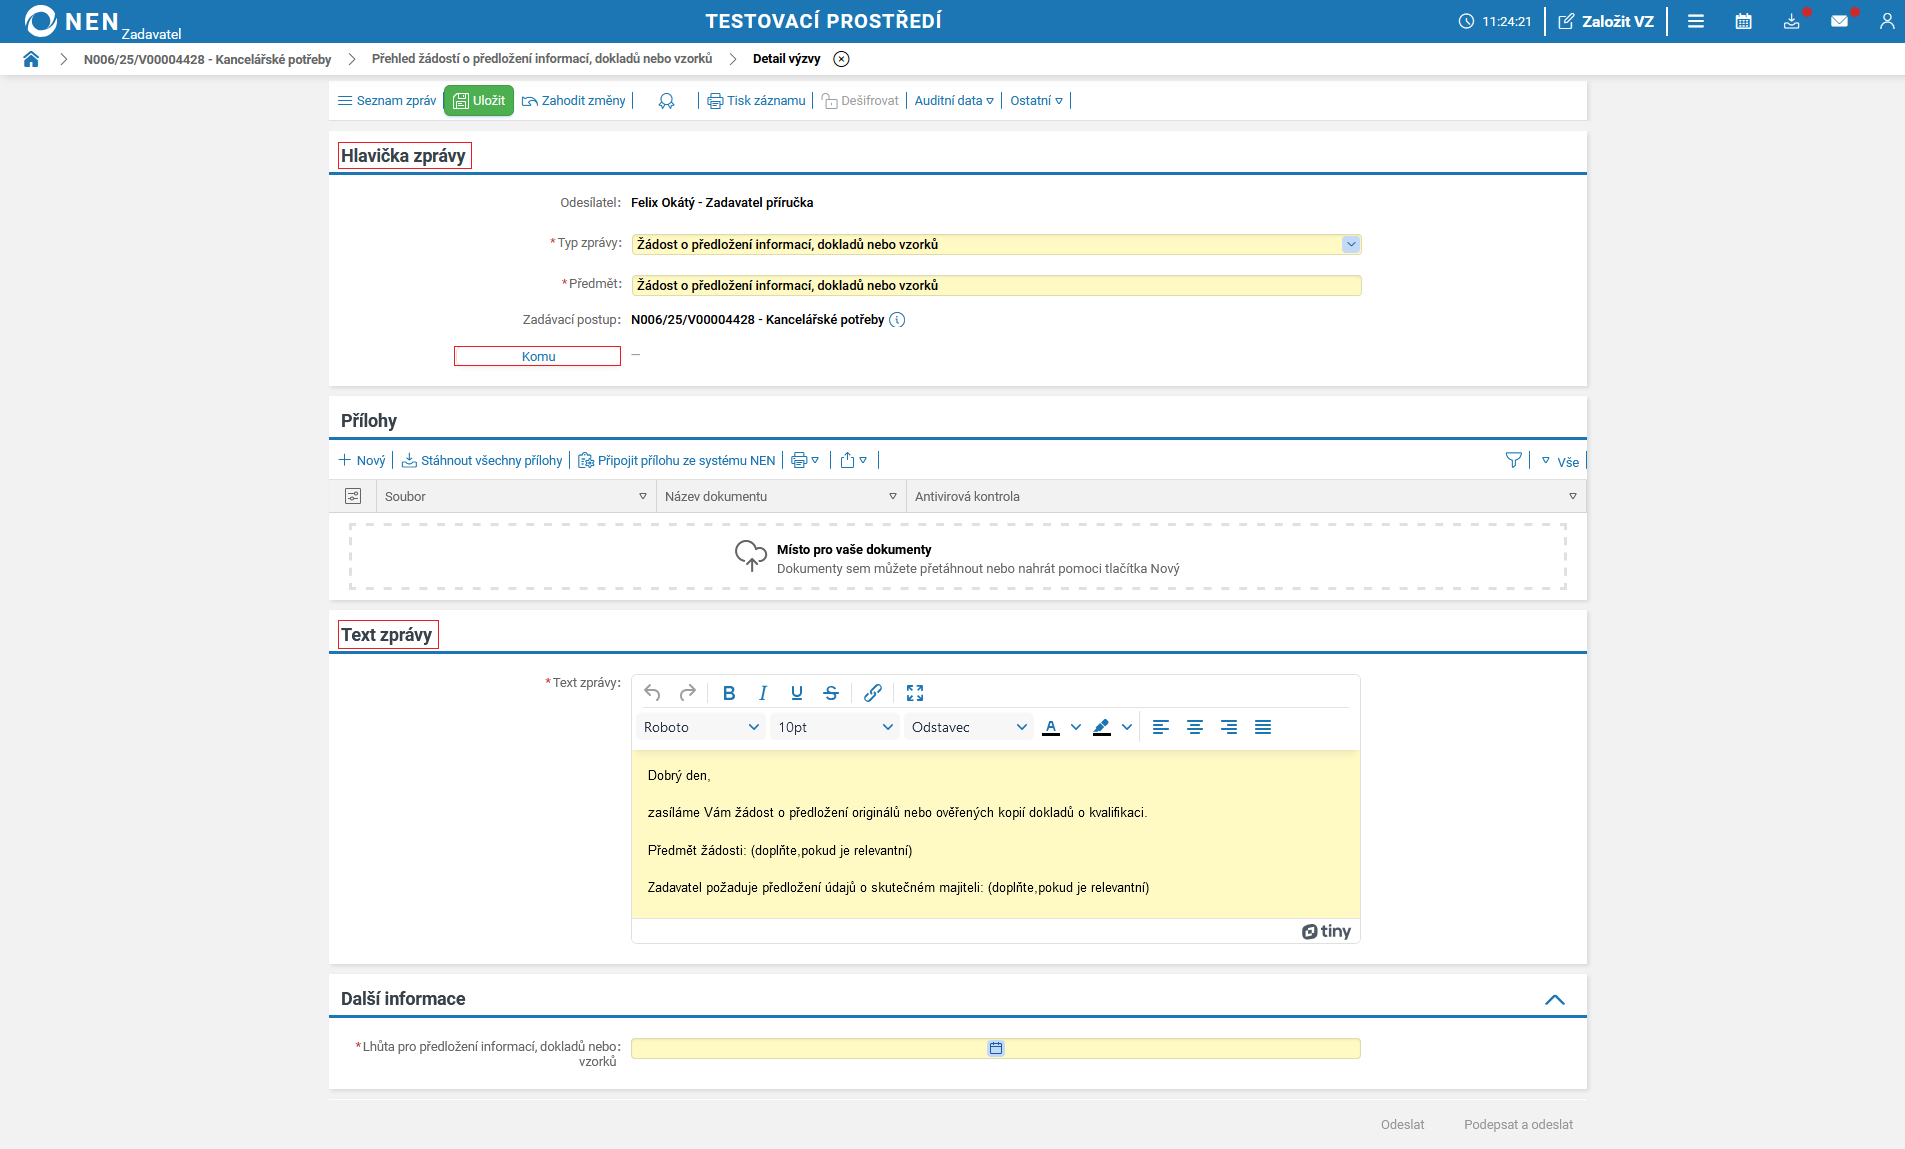Click the Komu recipient link

click(x=538, y=357)
